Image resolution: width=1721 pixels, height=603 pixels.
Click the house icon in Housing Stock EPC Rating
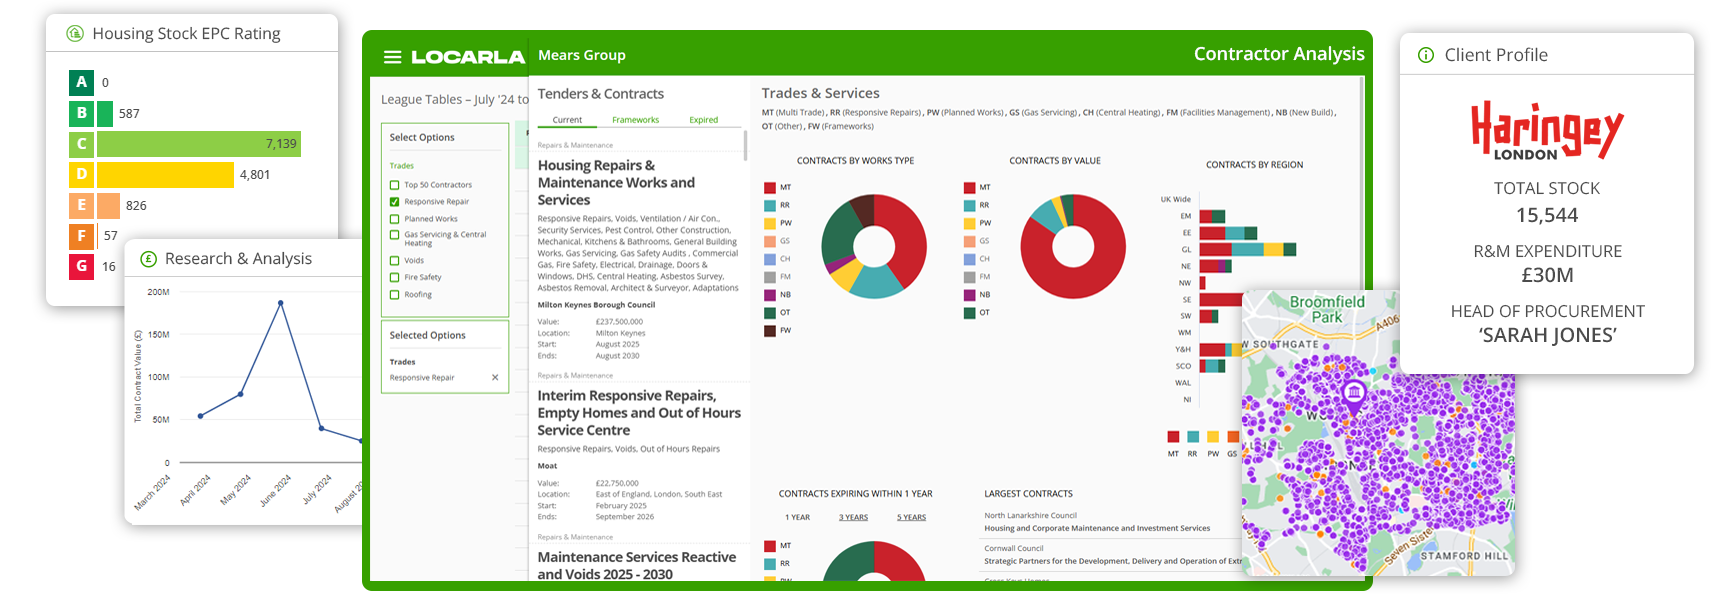(x=75, y=33)
